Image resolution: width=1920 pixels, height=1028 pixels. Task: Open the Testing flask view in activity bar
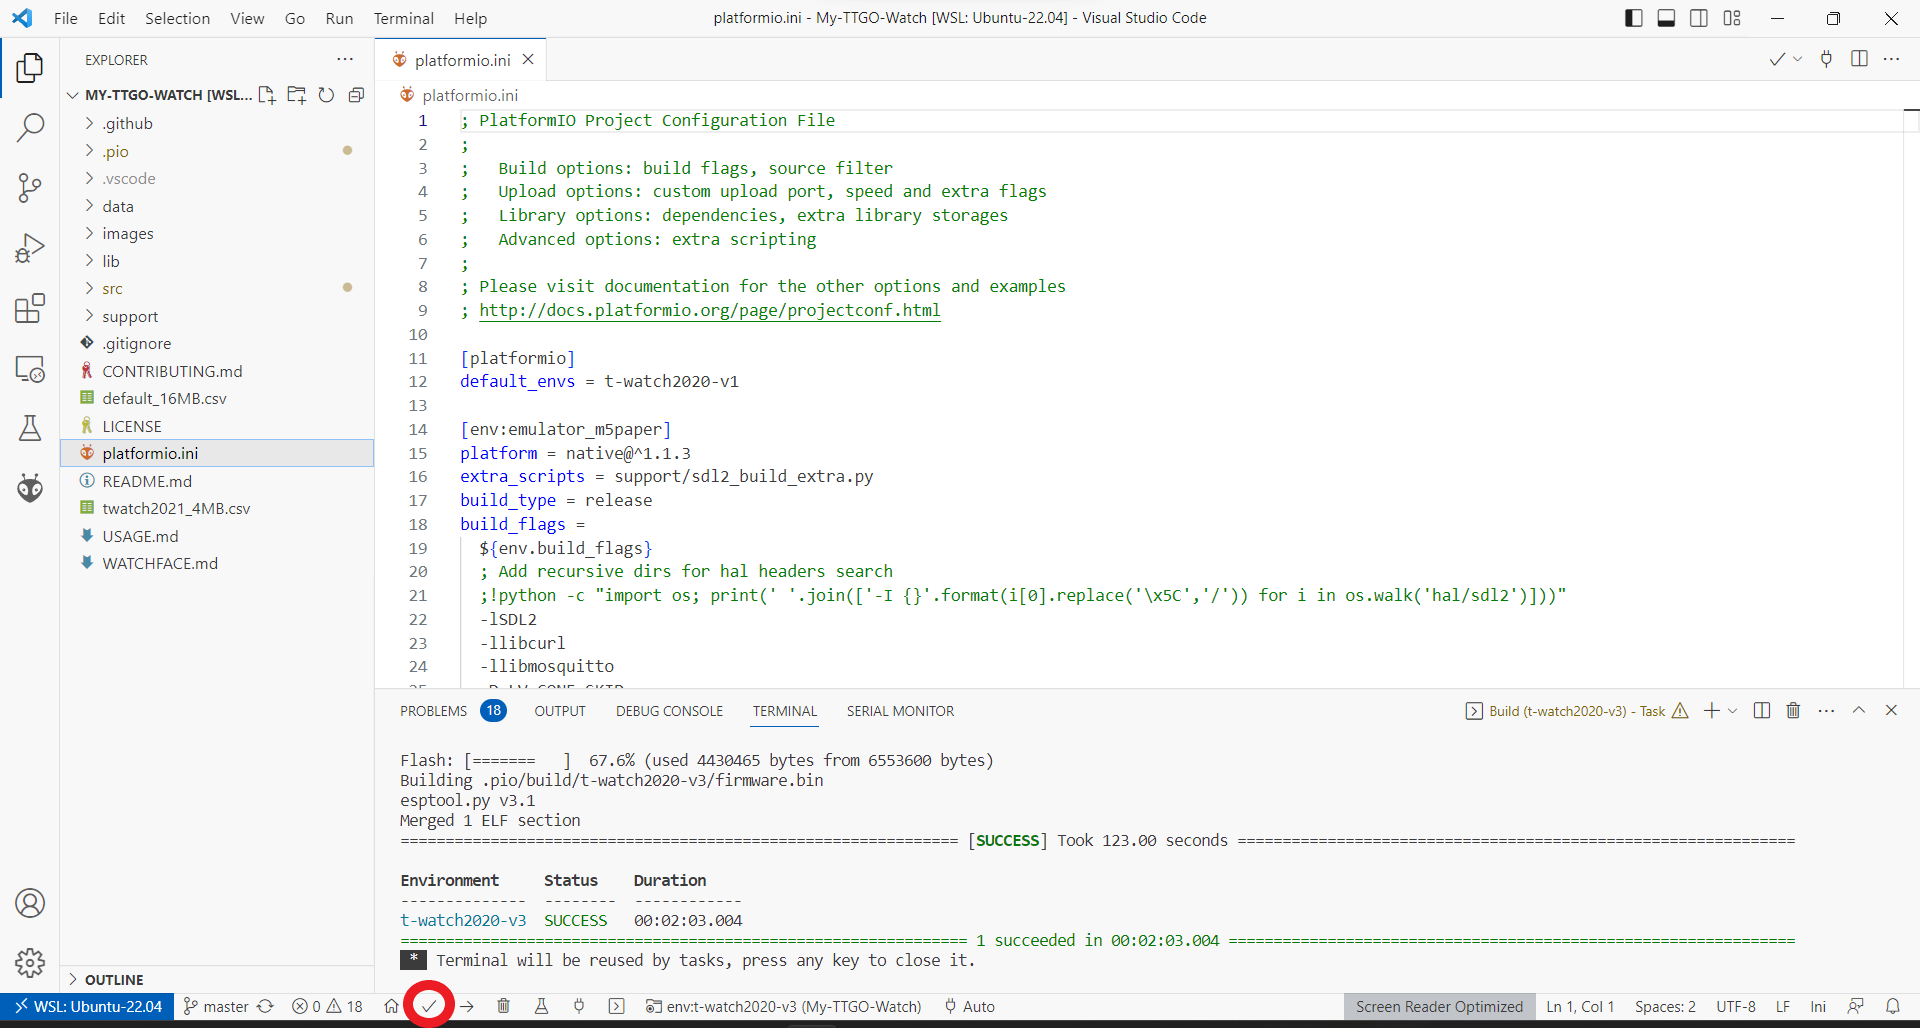30,428
